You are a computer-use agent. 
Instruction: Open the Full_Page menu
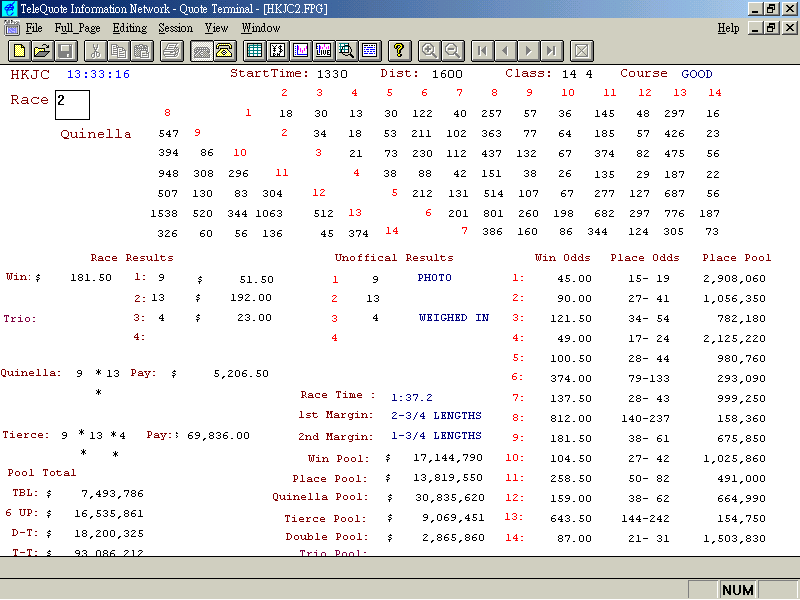(77, 28)
